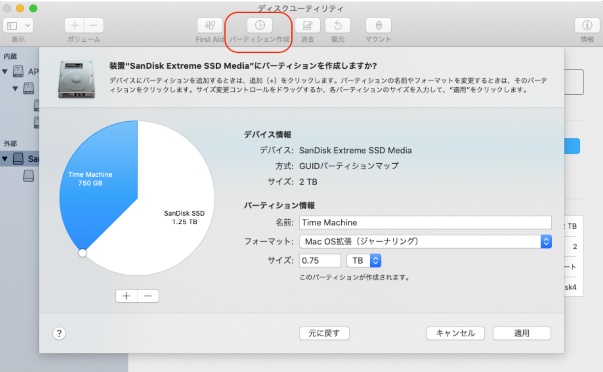Open the sidebar view options icon
This screenshot has width=603, height=372.
coord(12,26)
